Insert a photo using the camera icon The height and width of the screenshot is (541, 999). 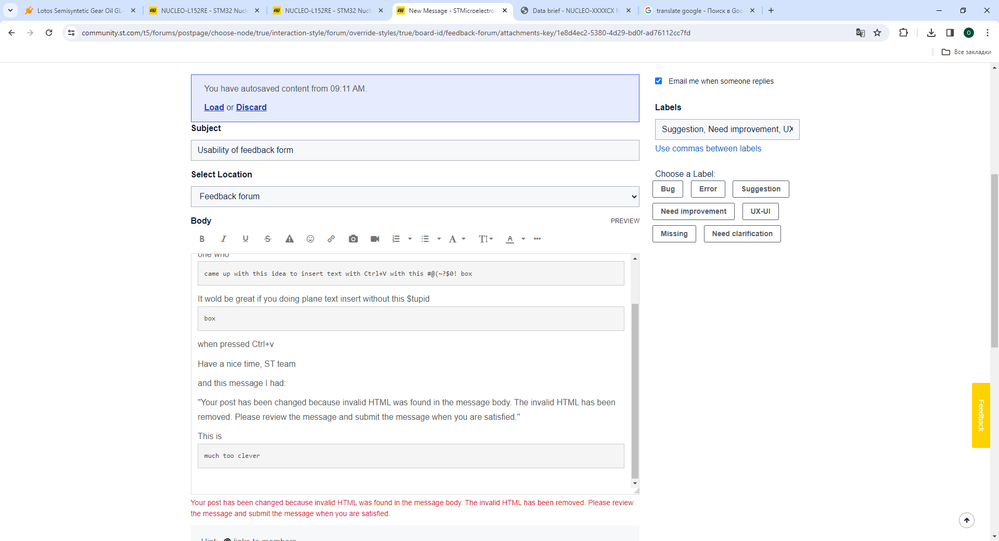(x=353, y=239)
